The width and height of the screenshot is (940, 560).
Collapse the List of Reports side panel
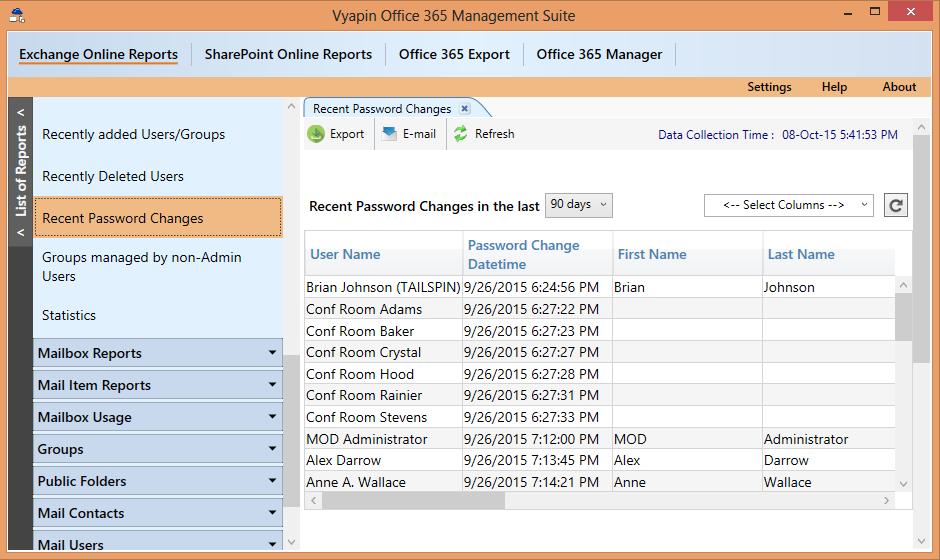point(20,113)
